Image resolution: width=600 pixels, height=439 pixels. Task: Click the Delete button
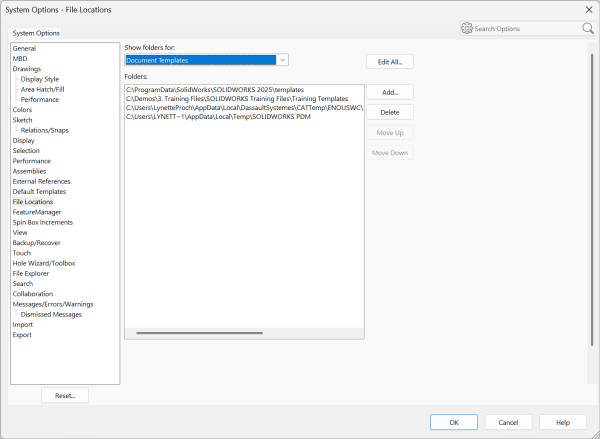(389, 112)
